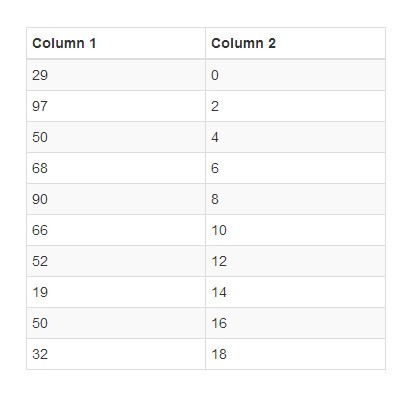Click the Column 2 cell showing 6
This screenshot has height=395, width=408.
tap(295, 168)
